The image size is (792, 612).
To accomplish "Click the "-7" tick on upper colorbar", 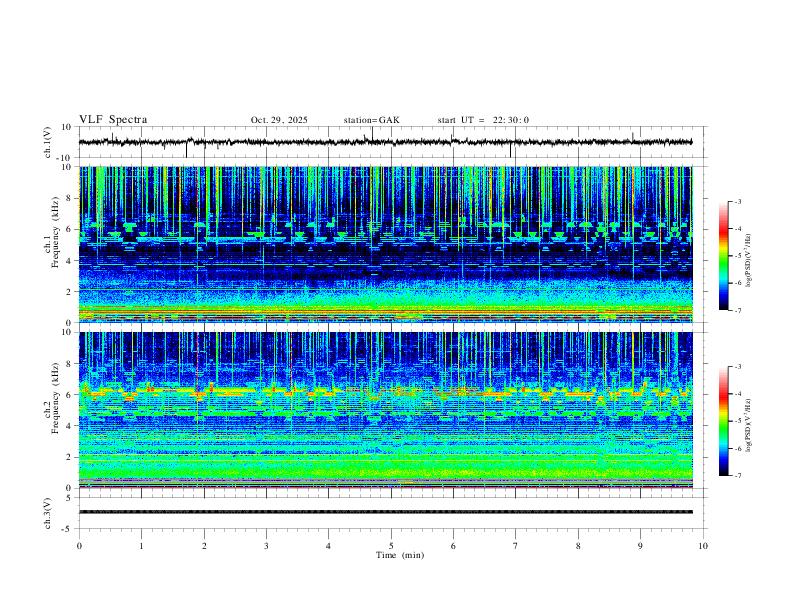I will coord(738,310).
